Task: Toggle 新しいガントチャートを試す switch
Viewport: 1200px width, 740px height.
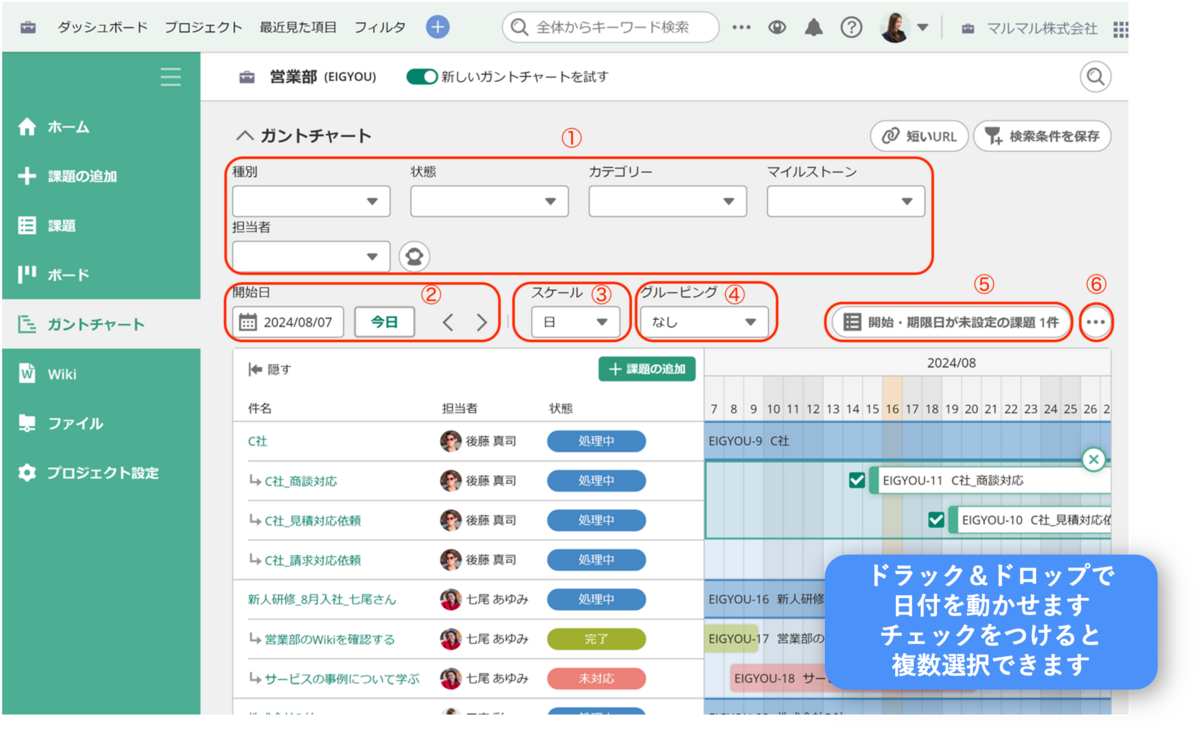Action: pyautogui.click(x=422, y=77)
